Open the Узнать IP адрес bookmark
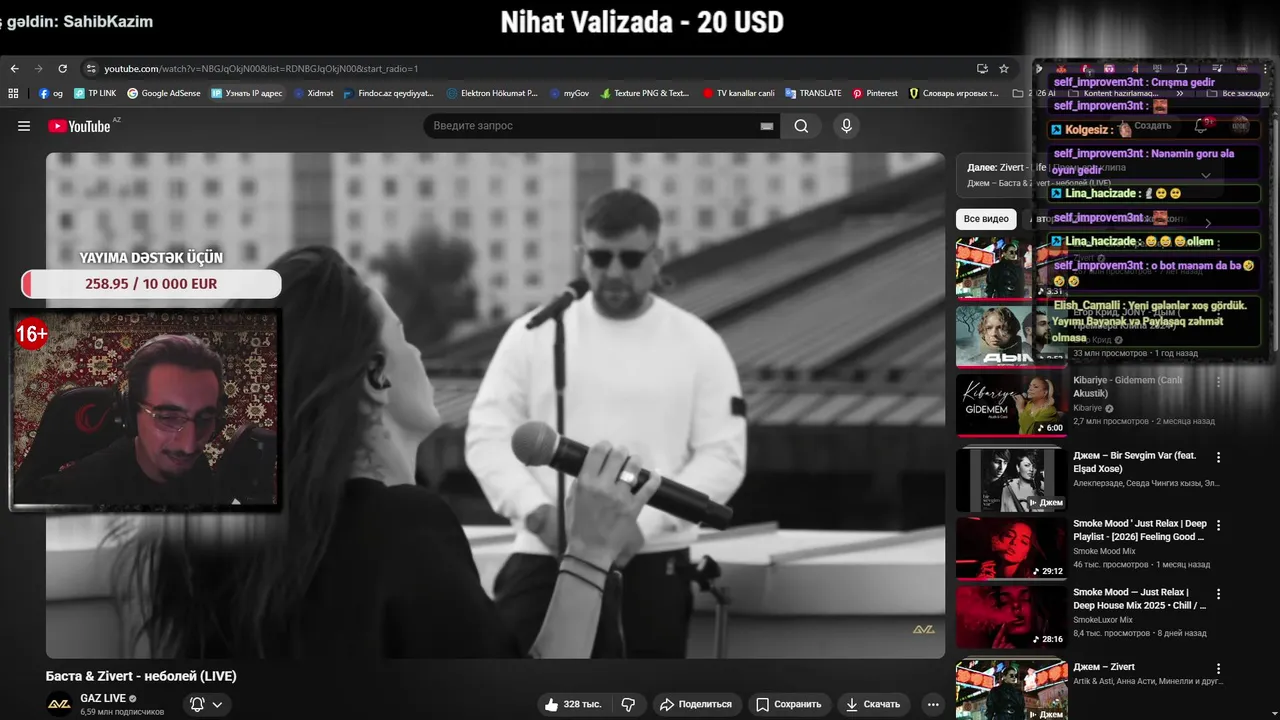 click(x=247, y=93)
